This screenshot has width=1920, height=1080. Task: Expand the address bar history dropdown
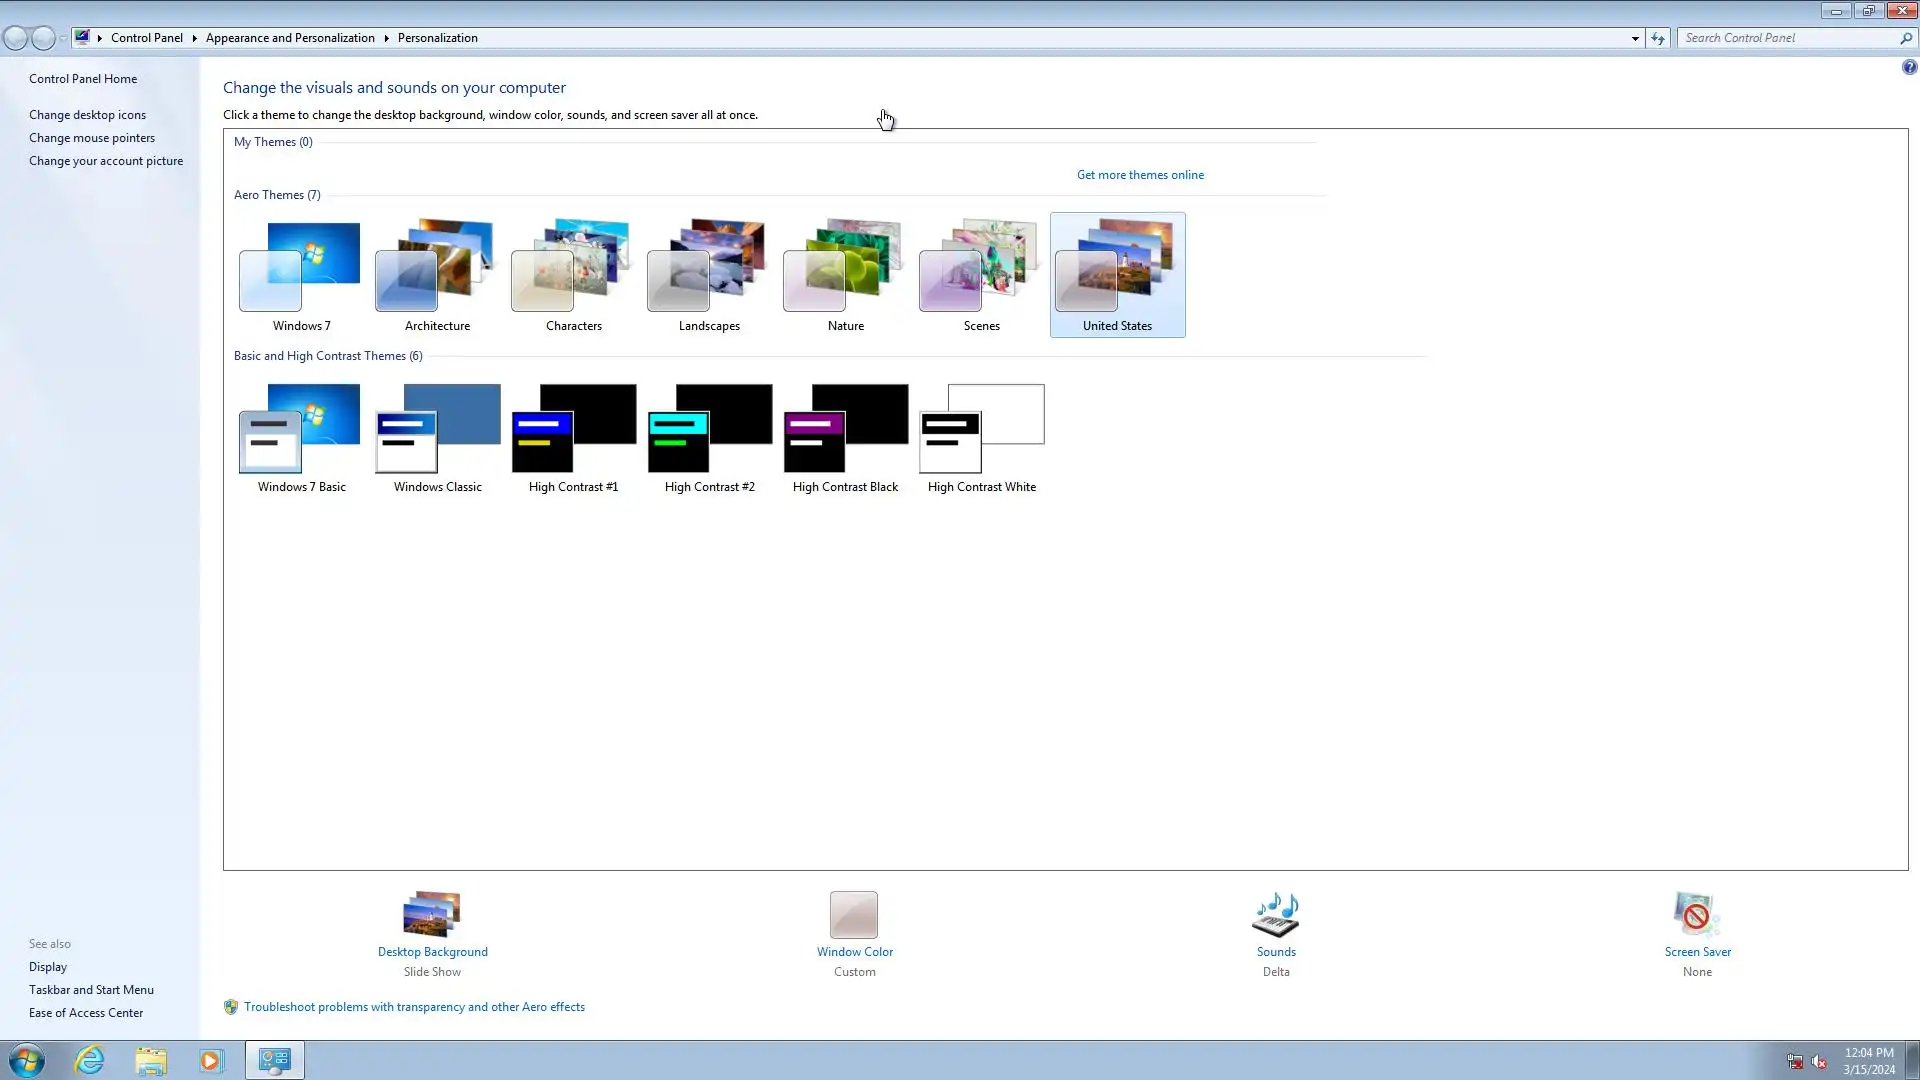point(1635,38)
